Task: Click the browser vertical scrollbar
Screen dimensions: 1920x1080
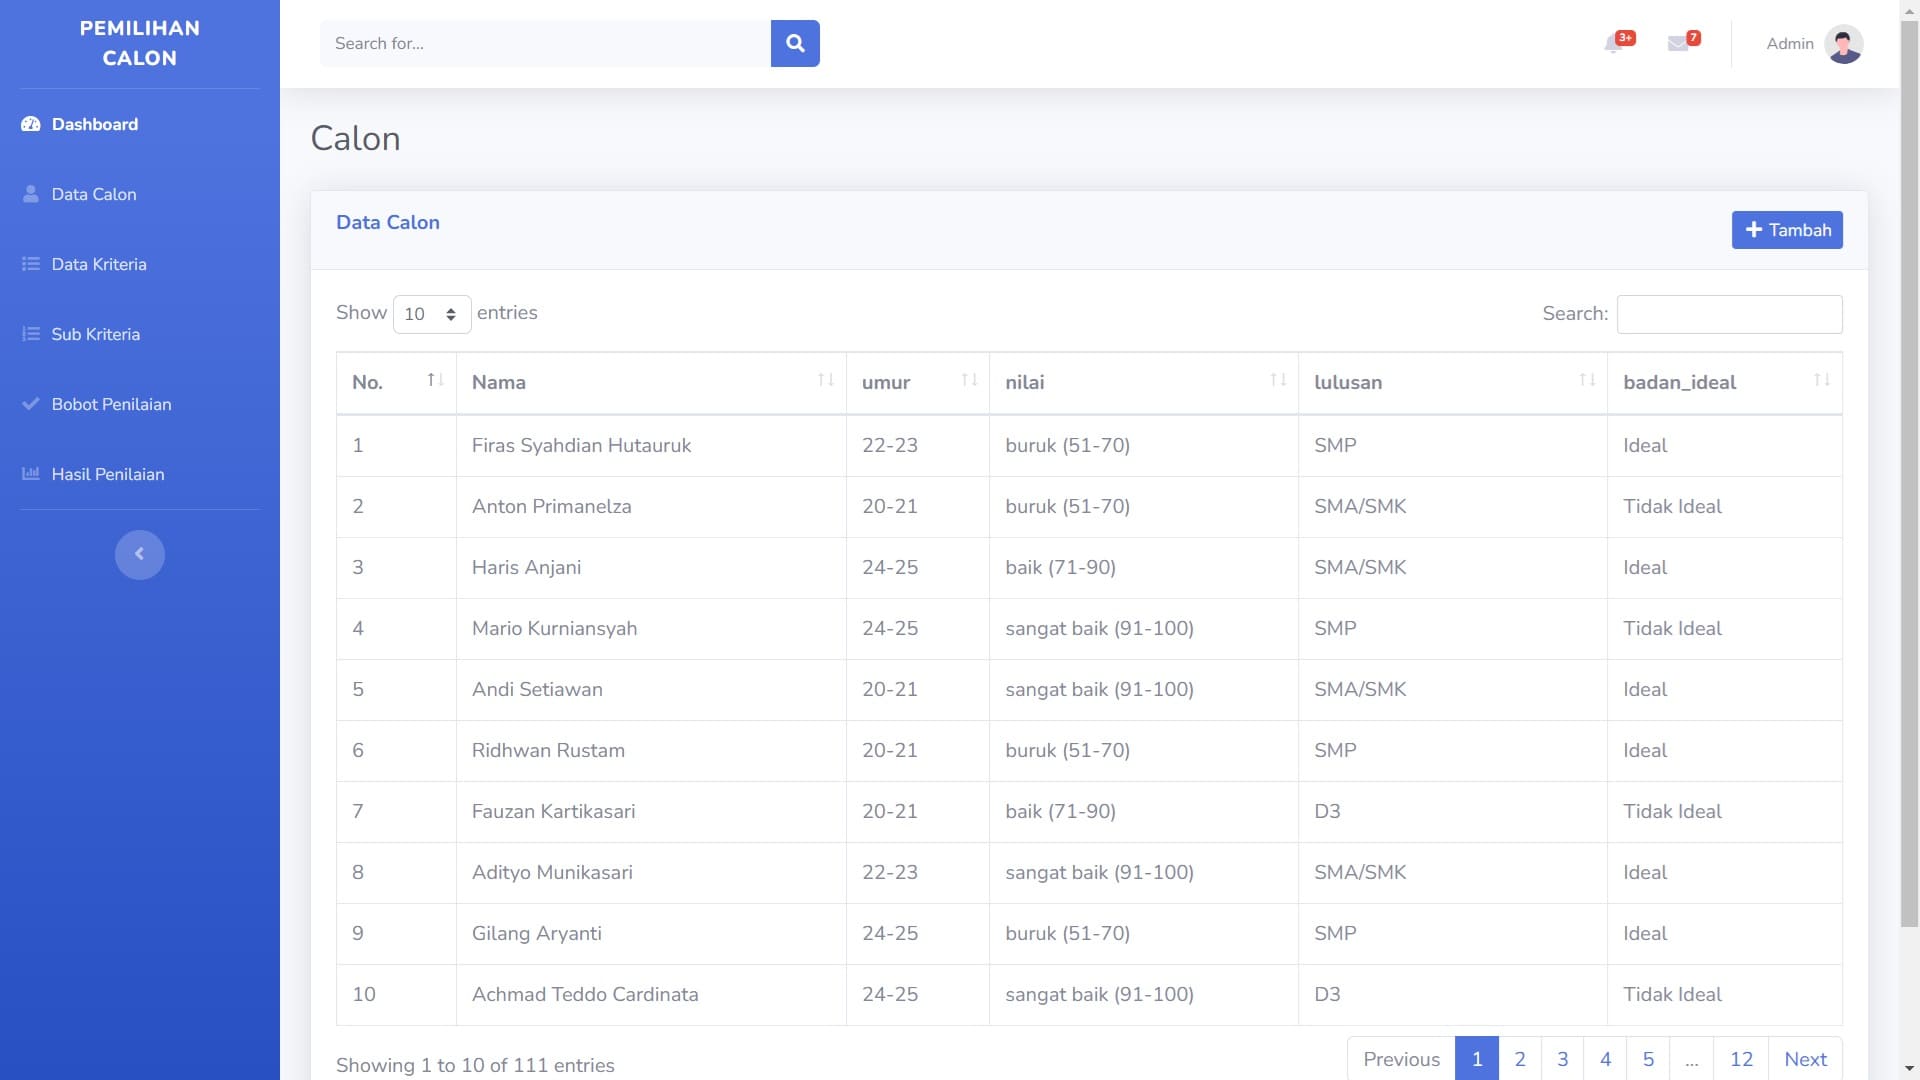Action: (x=1909, y=470)
